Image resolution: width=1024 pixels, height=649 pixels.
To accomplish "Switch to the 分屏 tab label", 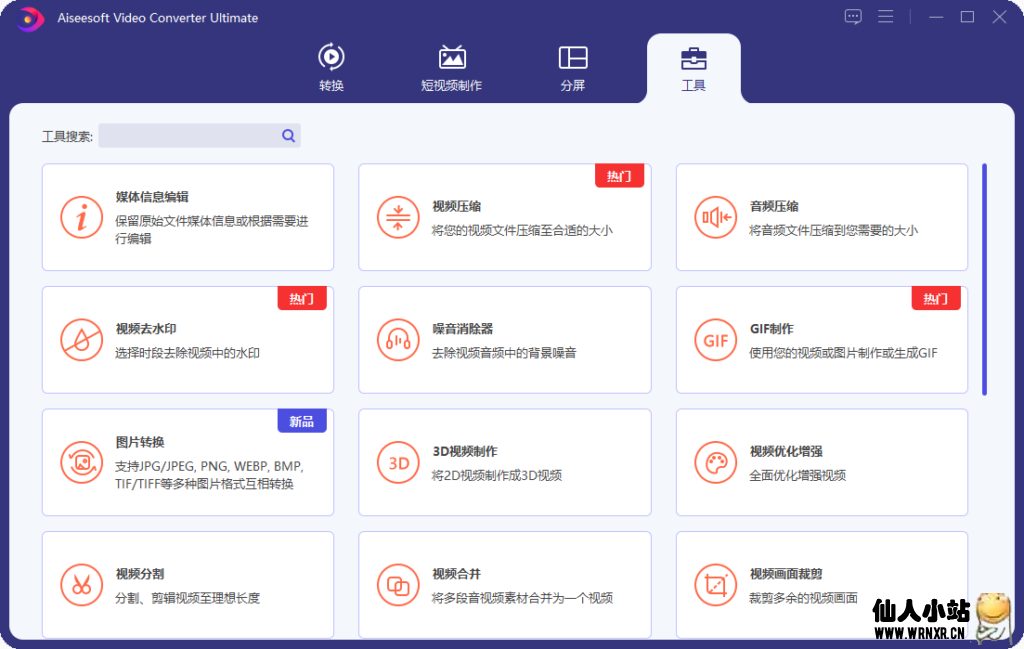I will click(573, 86).
